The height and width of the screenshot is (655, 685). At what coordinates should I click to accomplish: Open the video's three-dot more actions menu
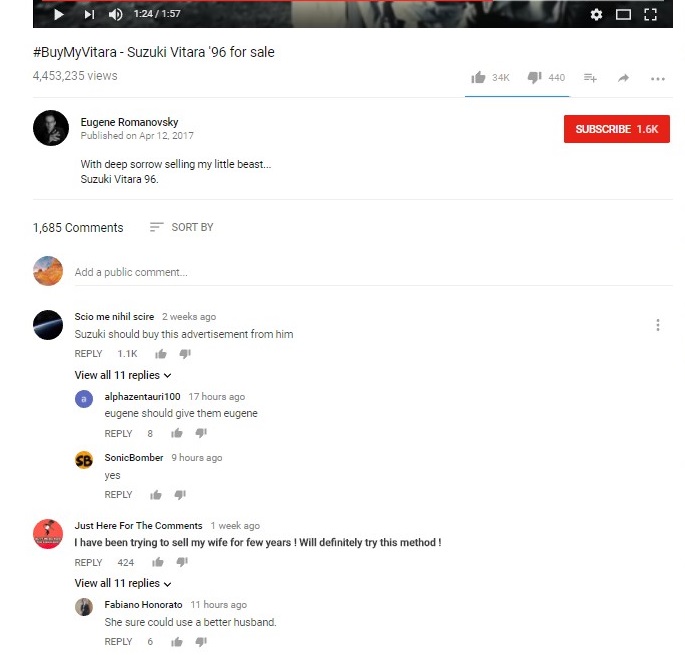click(x=657, y=79)
